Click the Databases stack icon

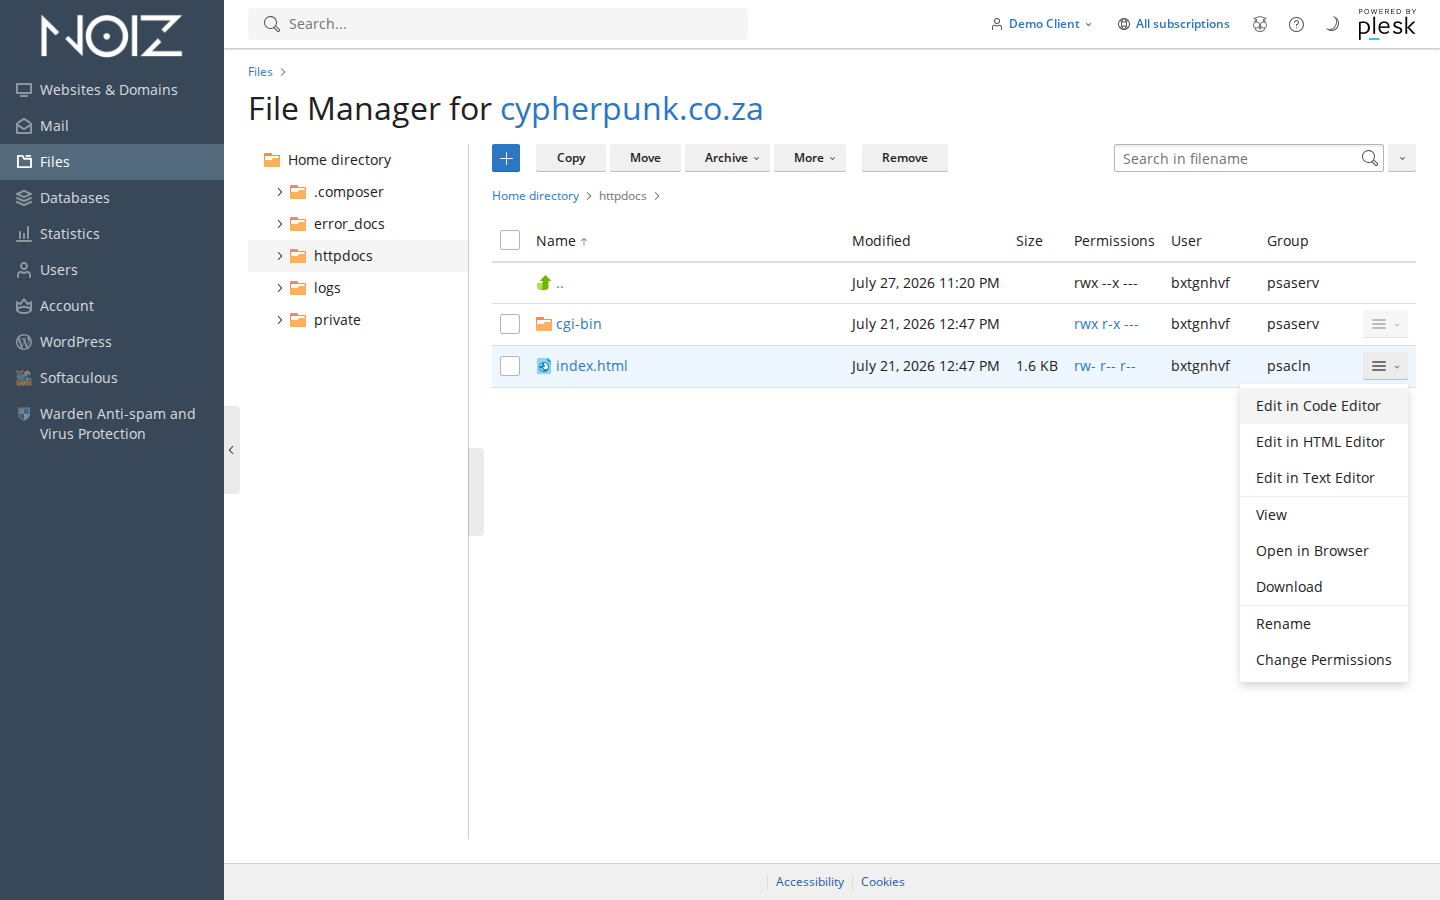coord(24,198)
